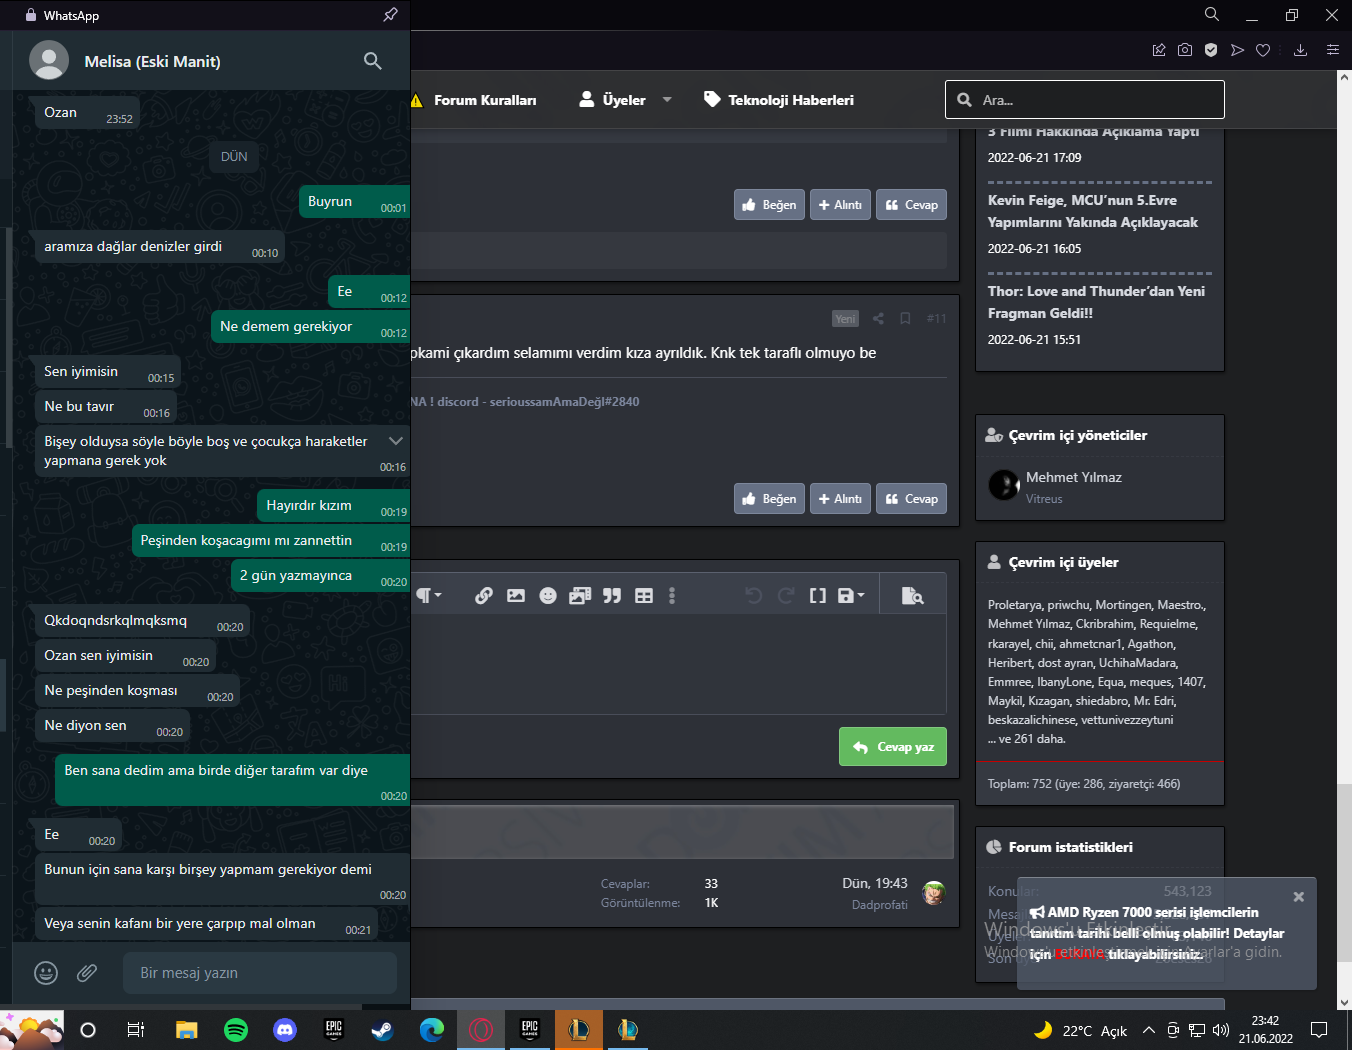1352x1050 pixels.
Task: Click upper post's Alıntı button
Action: [840, 205]
